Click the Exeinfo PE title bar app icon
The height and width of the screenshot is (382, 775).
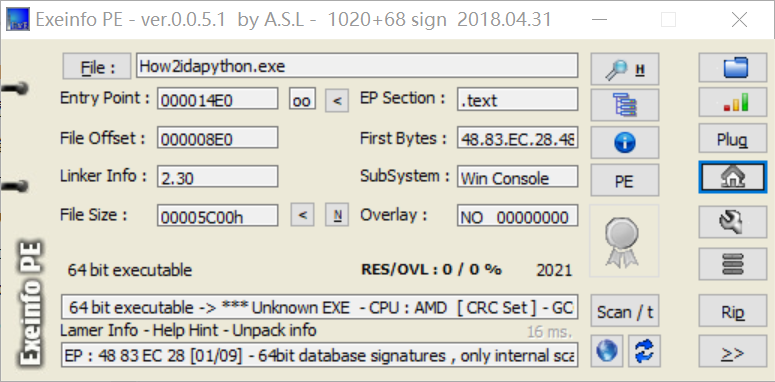[x=17, y=19]
